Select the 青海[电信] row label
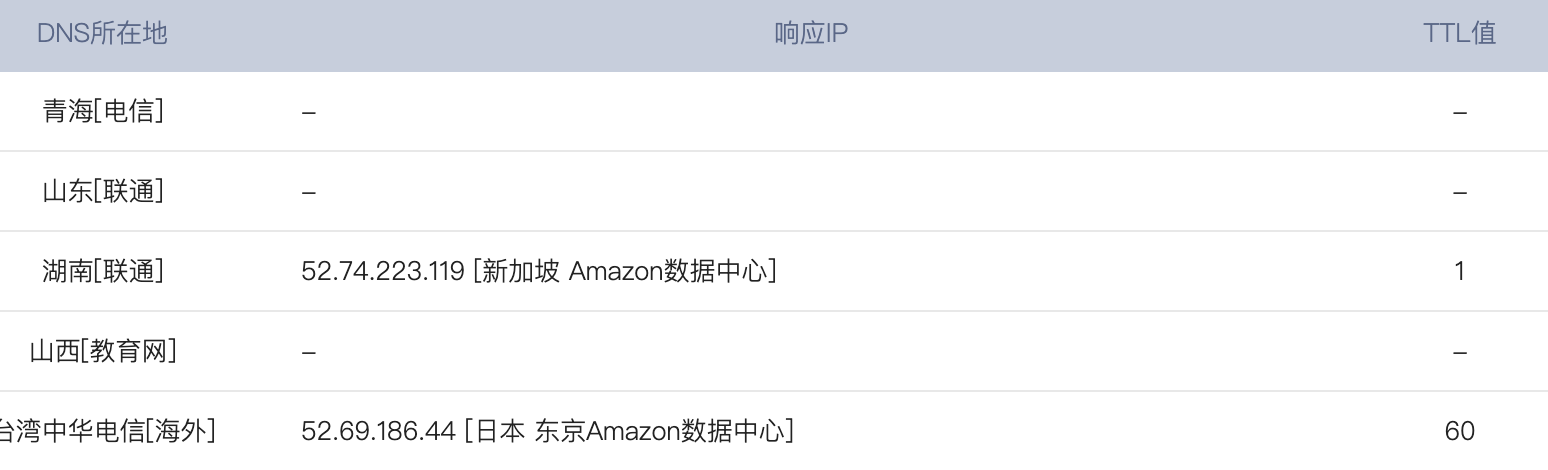Screen dimensions: 1548x470 pos(103,111)
